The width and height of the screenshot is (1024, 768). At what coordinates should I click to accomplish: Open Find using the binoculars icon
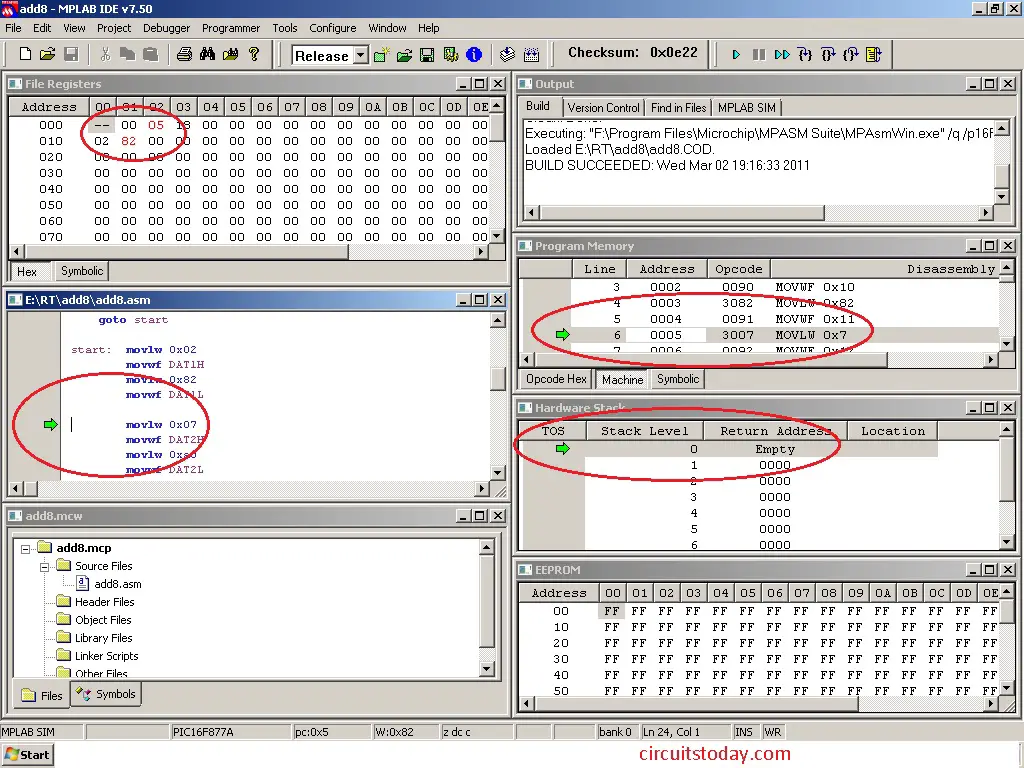click(x=208, y=54)
